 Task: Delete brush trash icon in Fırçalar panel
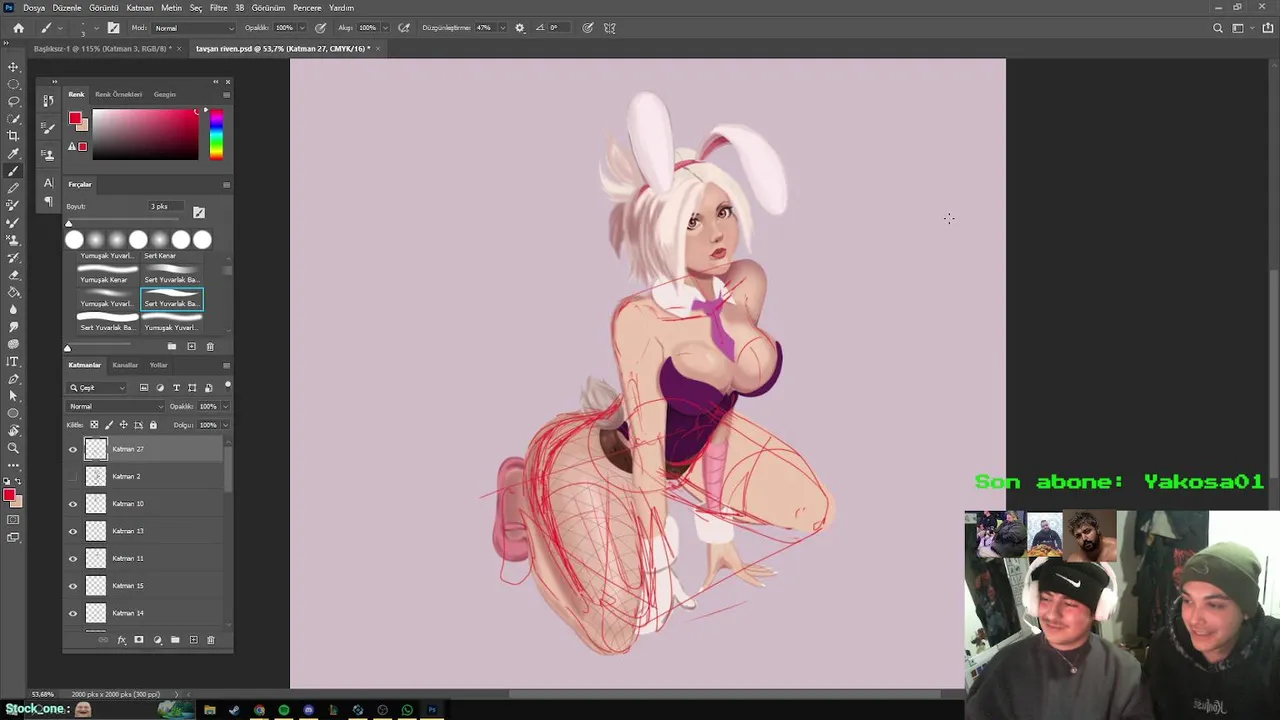tap(210, 347)
